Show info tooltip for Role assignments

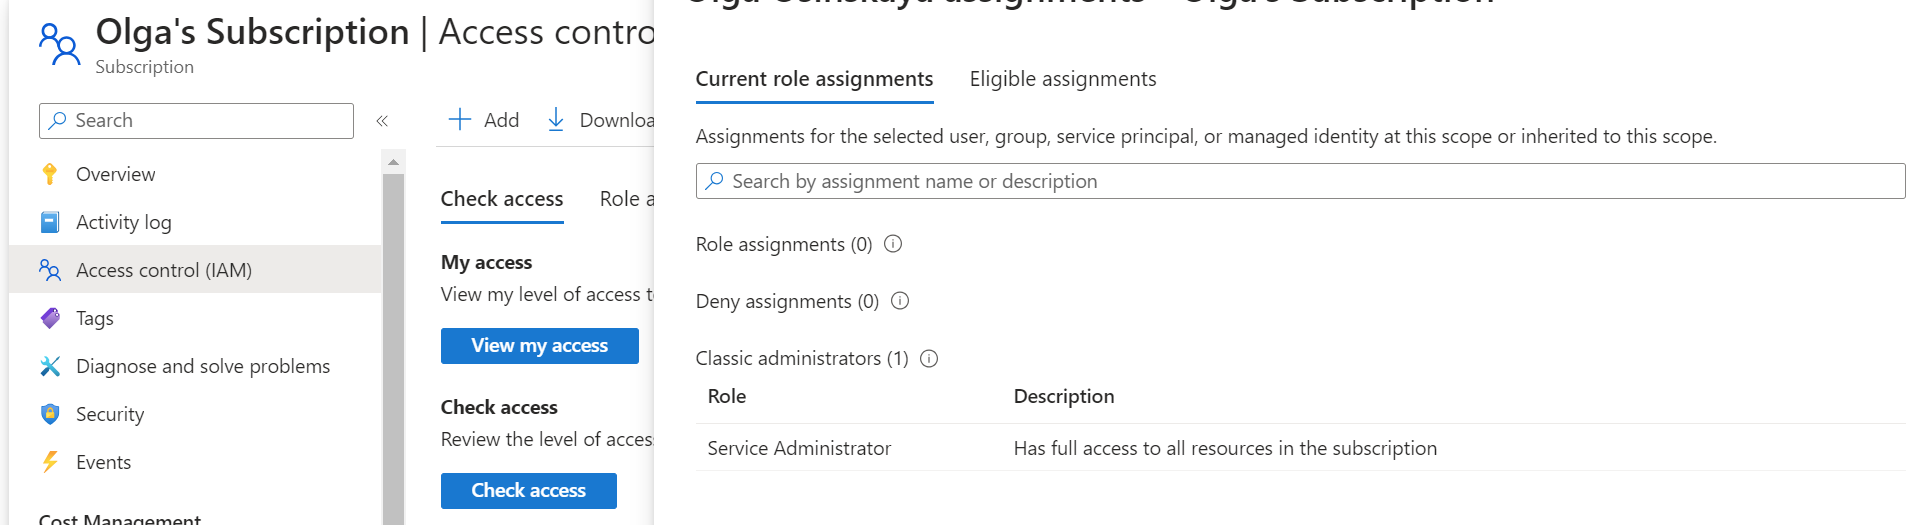click(894, 244)
